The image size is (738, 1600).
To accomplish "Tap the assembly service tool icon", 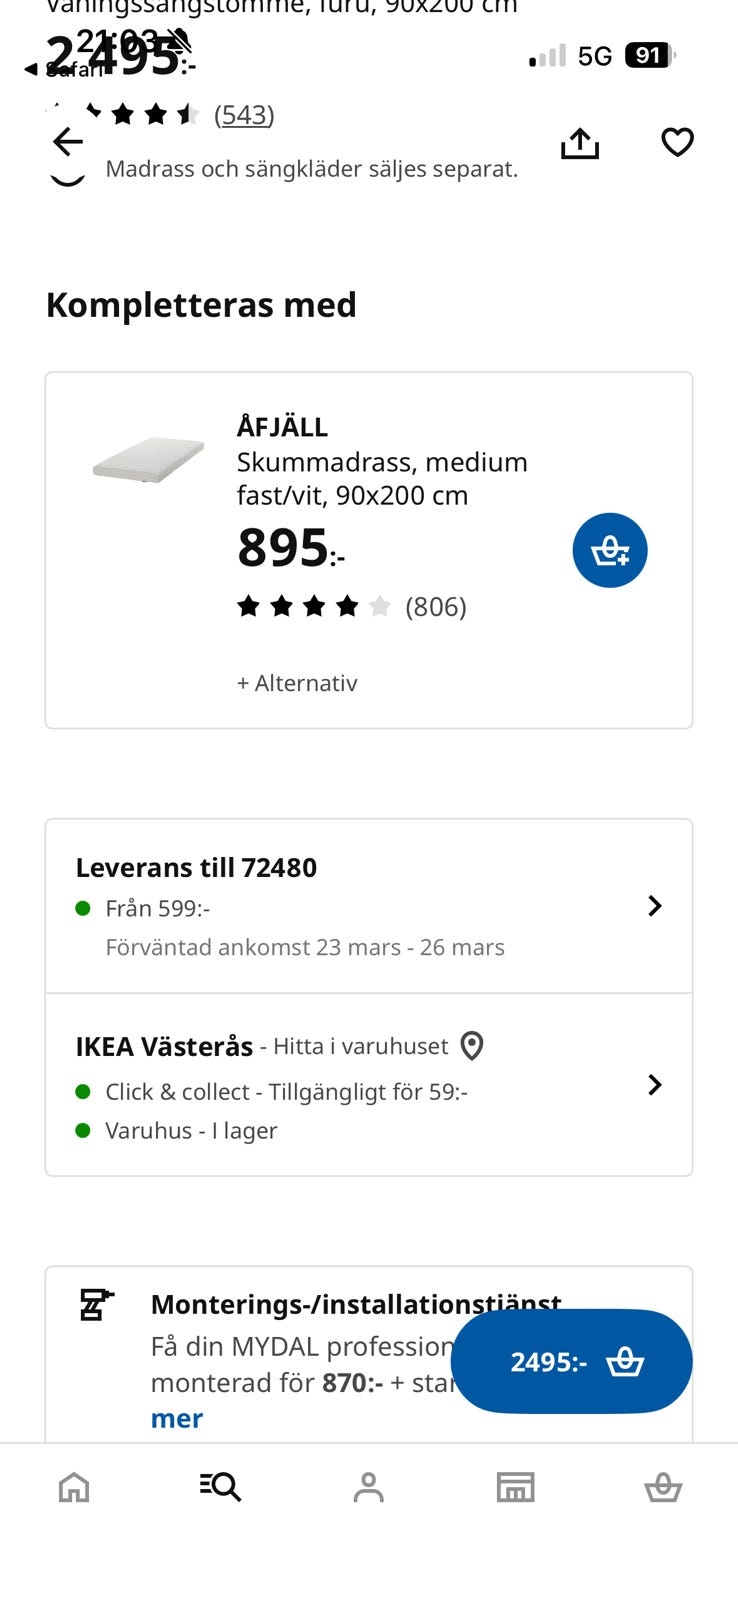I will coord(97,1305).
